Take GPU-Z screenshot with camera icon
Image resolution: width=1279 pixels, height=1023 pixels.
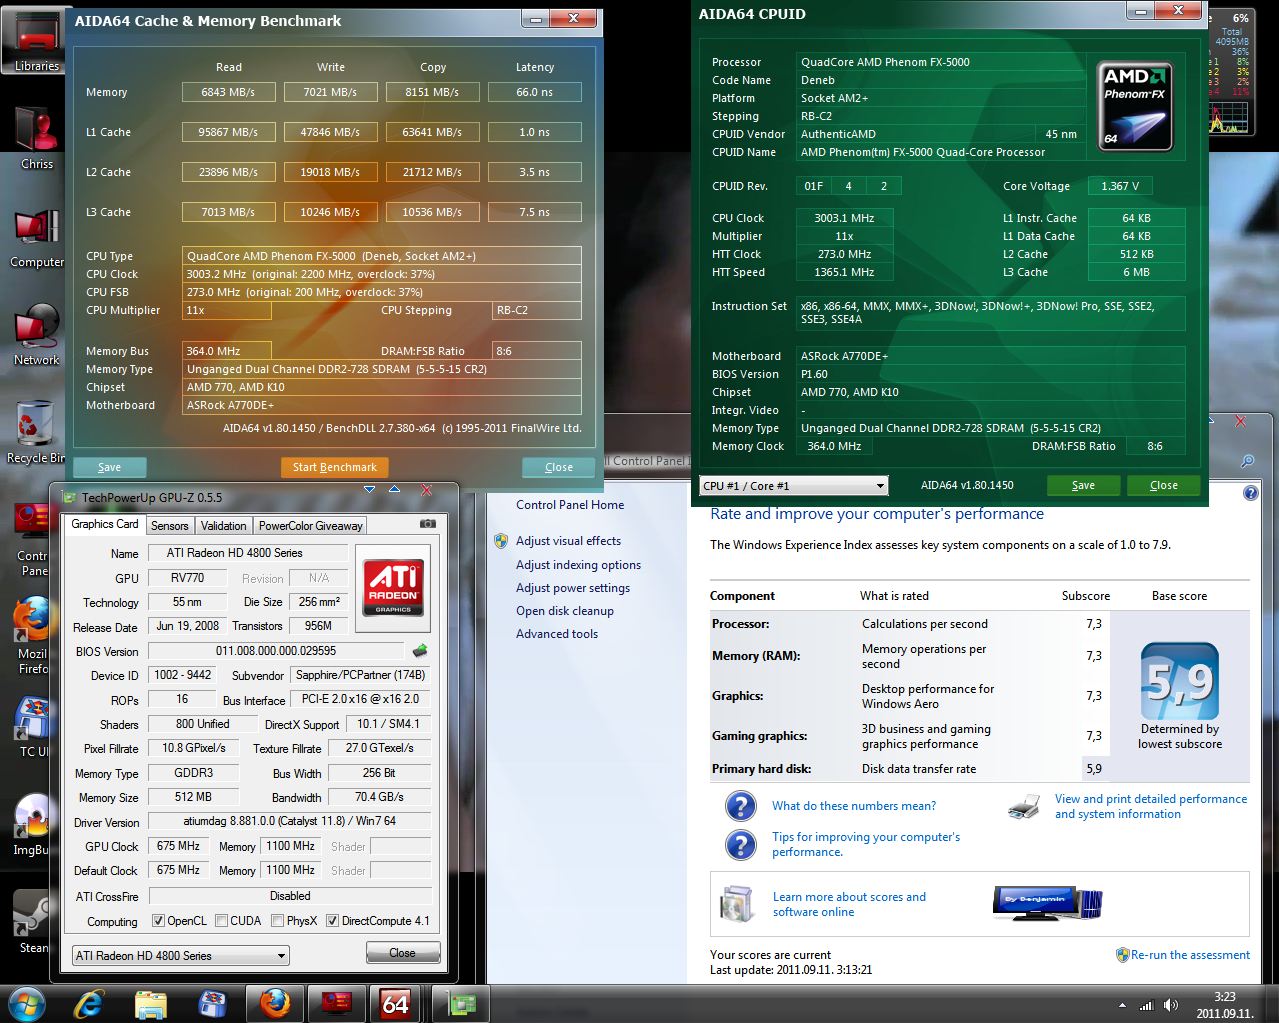427,524
